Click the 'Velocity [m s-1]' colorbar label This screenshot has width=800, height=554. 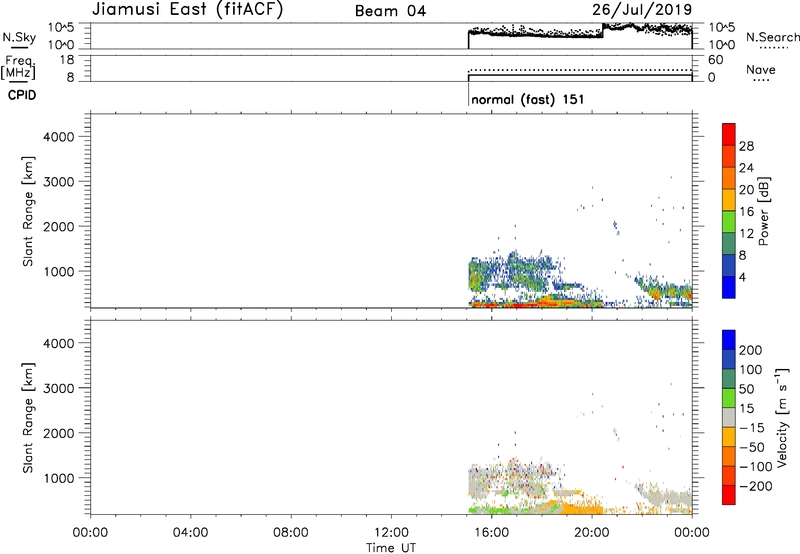781,417
